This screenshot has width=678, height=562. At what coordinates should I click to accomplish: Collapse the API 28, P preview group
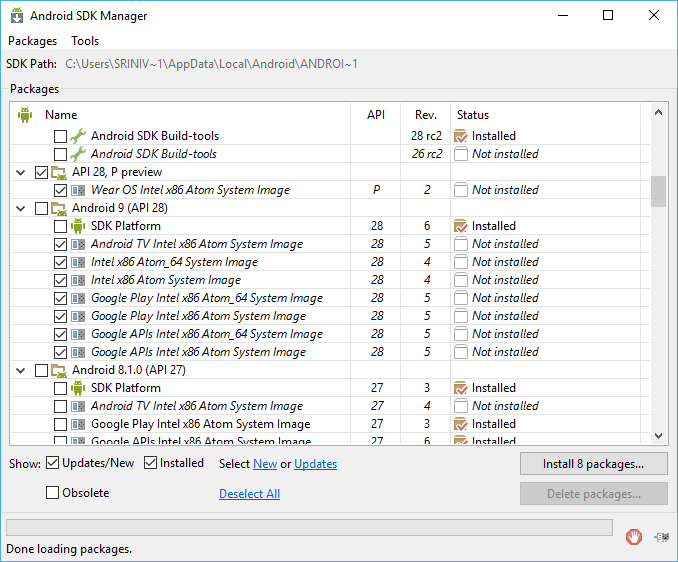21,172
